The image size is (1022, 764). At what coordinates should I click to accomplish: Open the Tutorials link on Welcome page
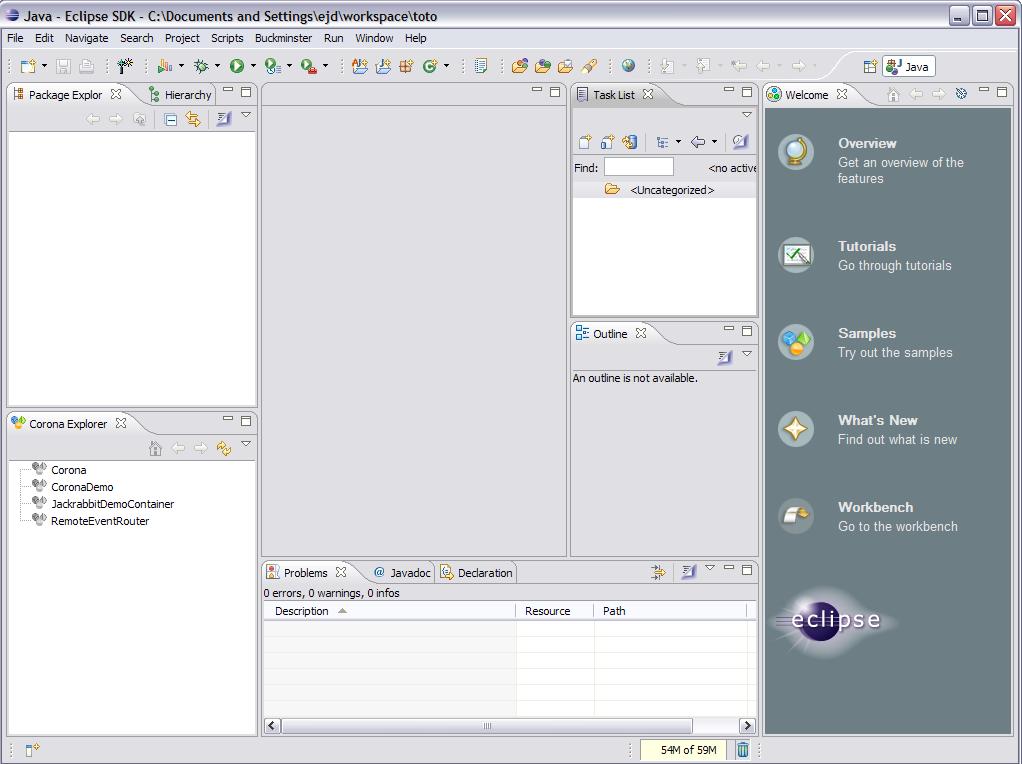pyautogui.click(x=867, y=246)
